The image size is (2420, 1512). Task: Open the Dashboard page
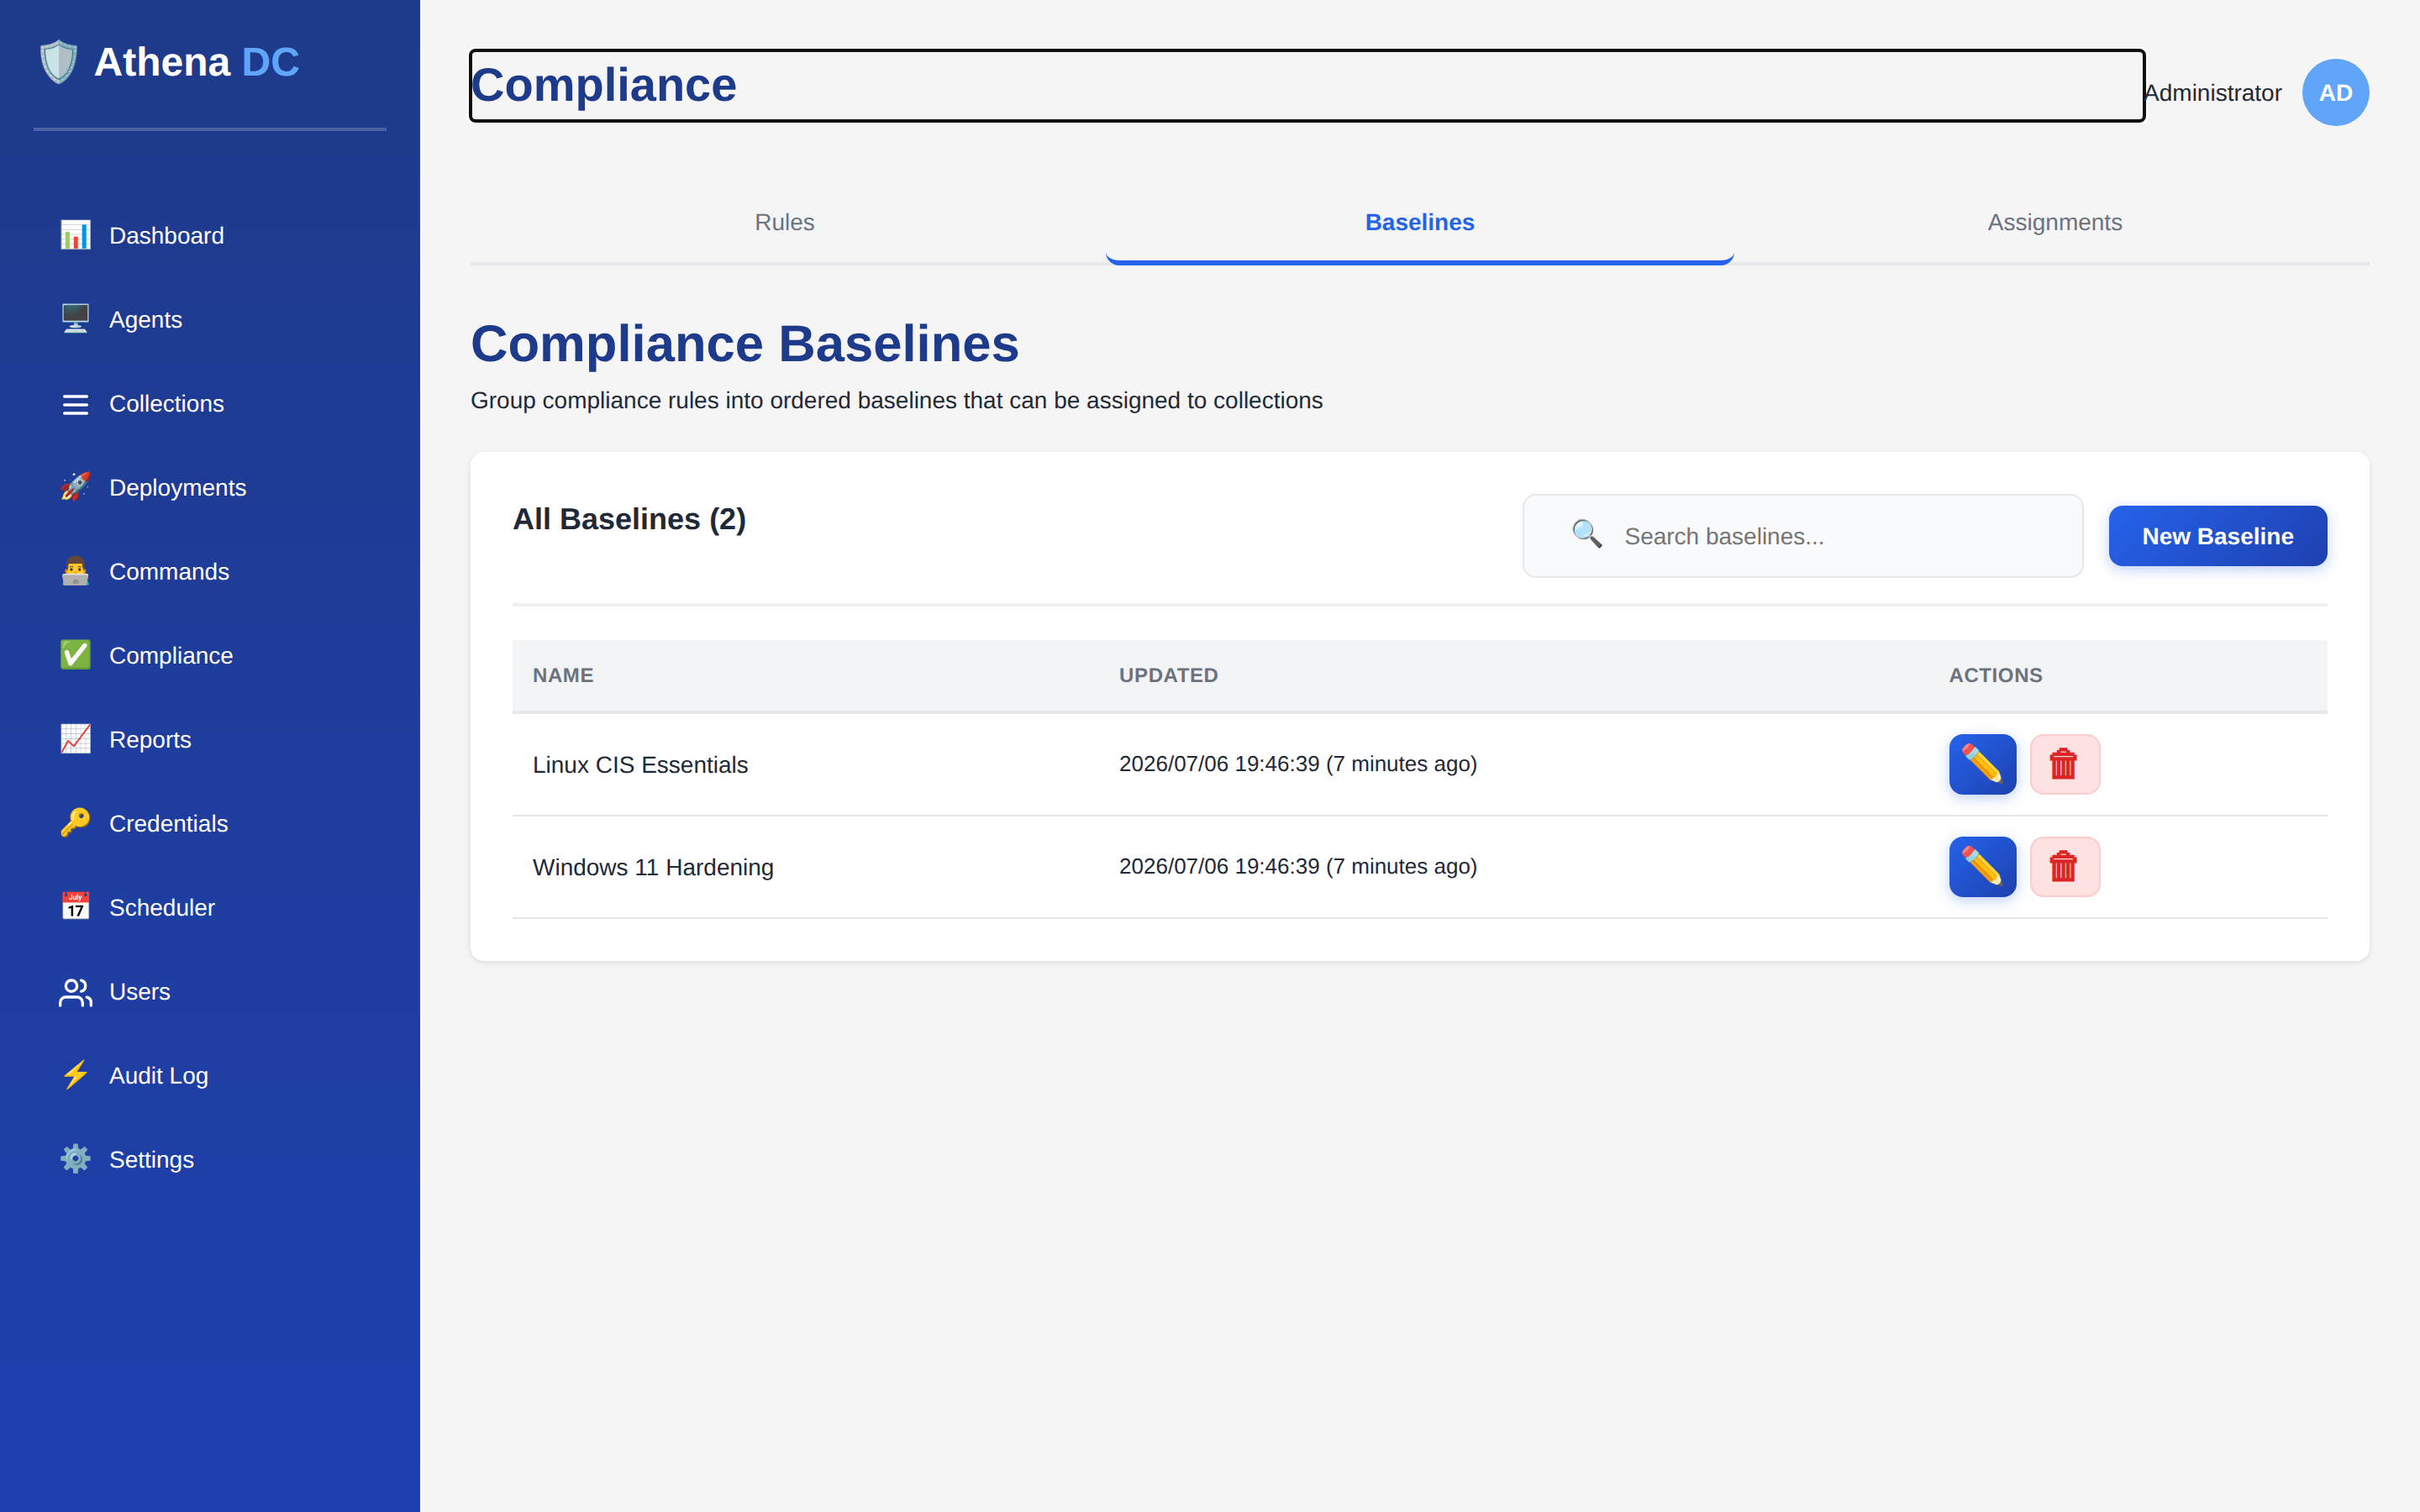pyautogui.click(x=210, y=235)
